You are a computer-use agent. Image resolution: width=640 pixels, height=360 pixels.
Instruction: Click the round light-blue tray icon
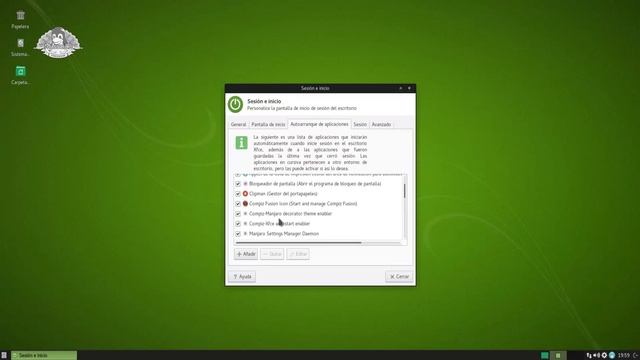(x=612, y=356)
